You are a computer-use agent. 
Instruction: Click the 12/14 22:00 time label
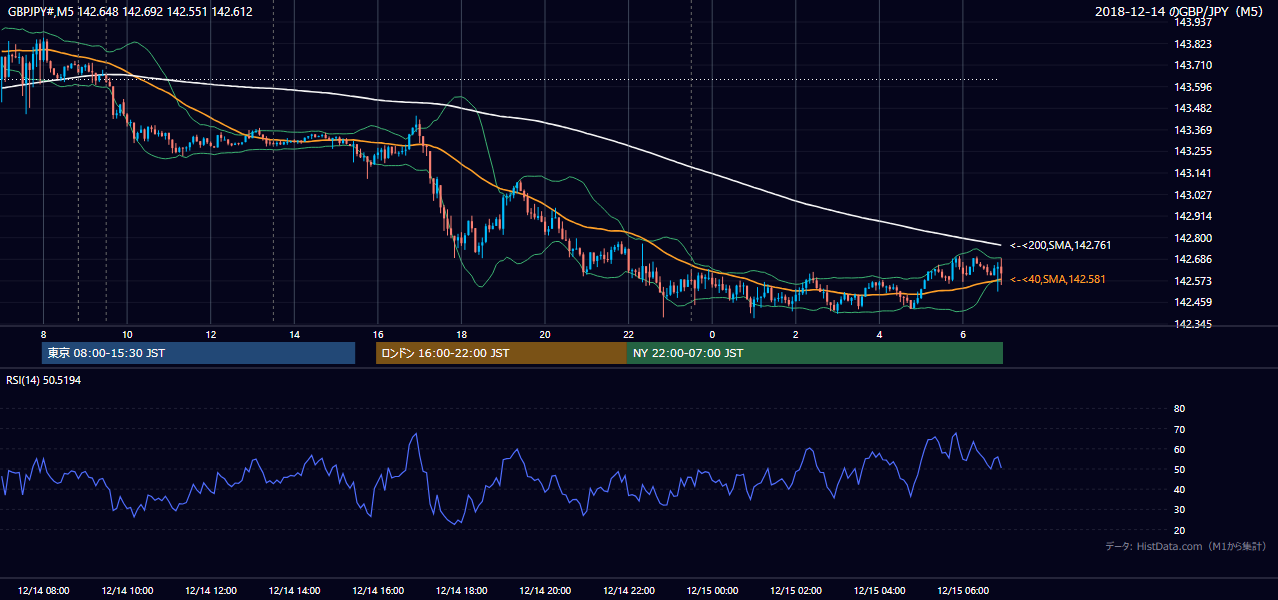tap(628, 591)
